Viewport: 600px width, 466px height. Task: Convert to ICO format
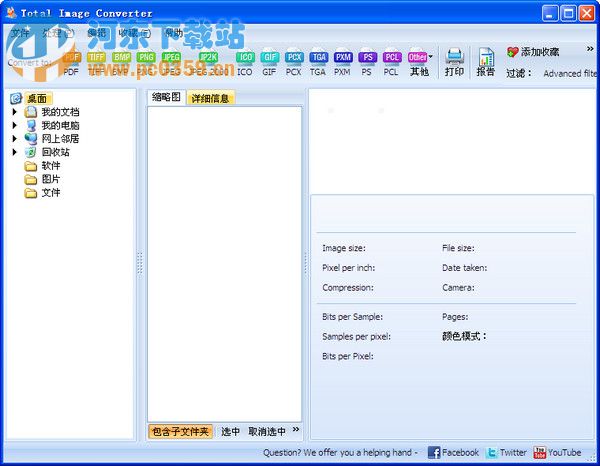(245, 64)
